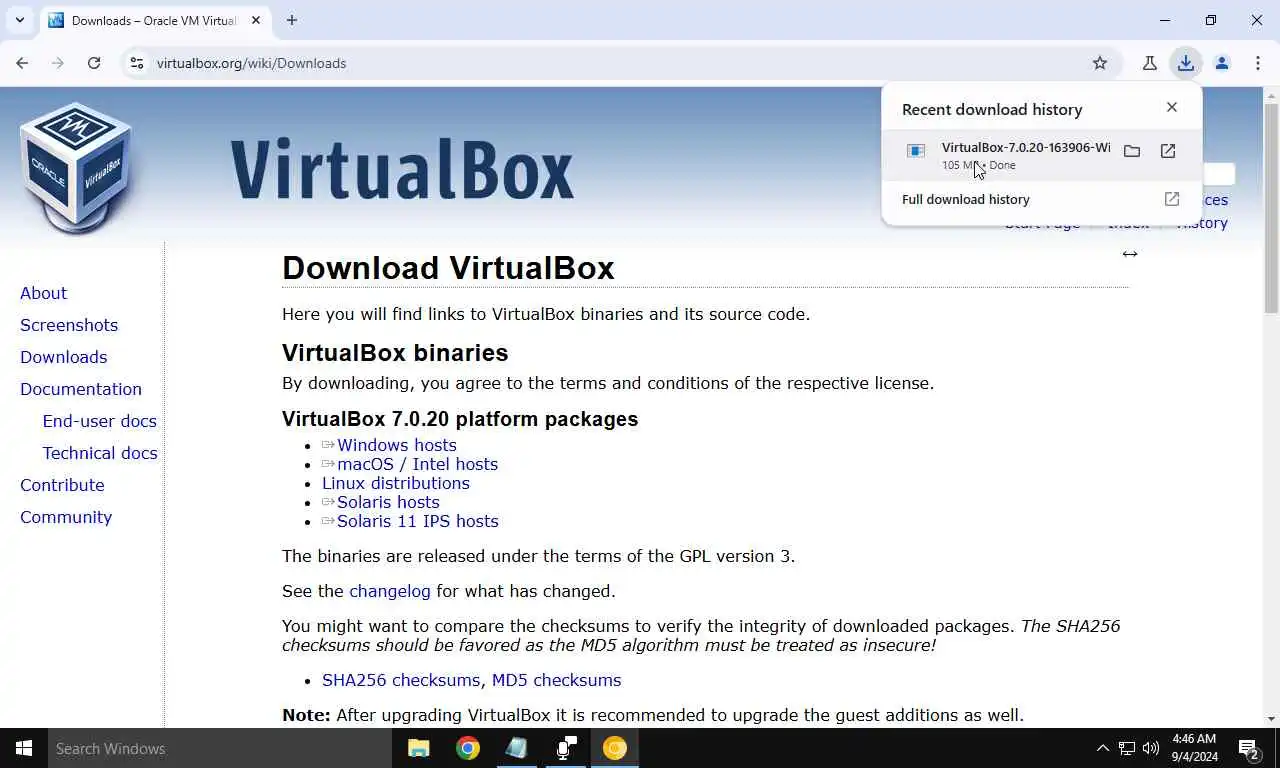Screen dimensions: 1280x768
Task: Close the Downloads – Oracle VM tab
Action: click(x=256, y=20)
